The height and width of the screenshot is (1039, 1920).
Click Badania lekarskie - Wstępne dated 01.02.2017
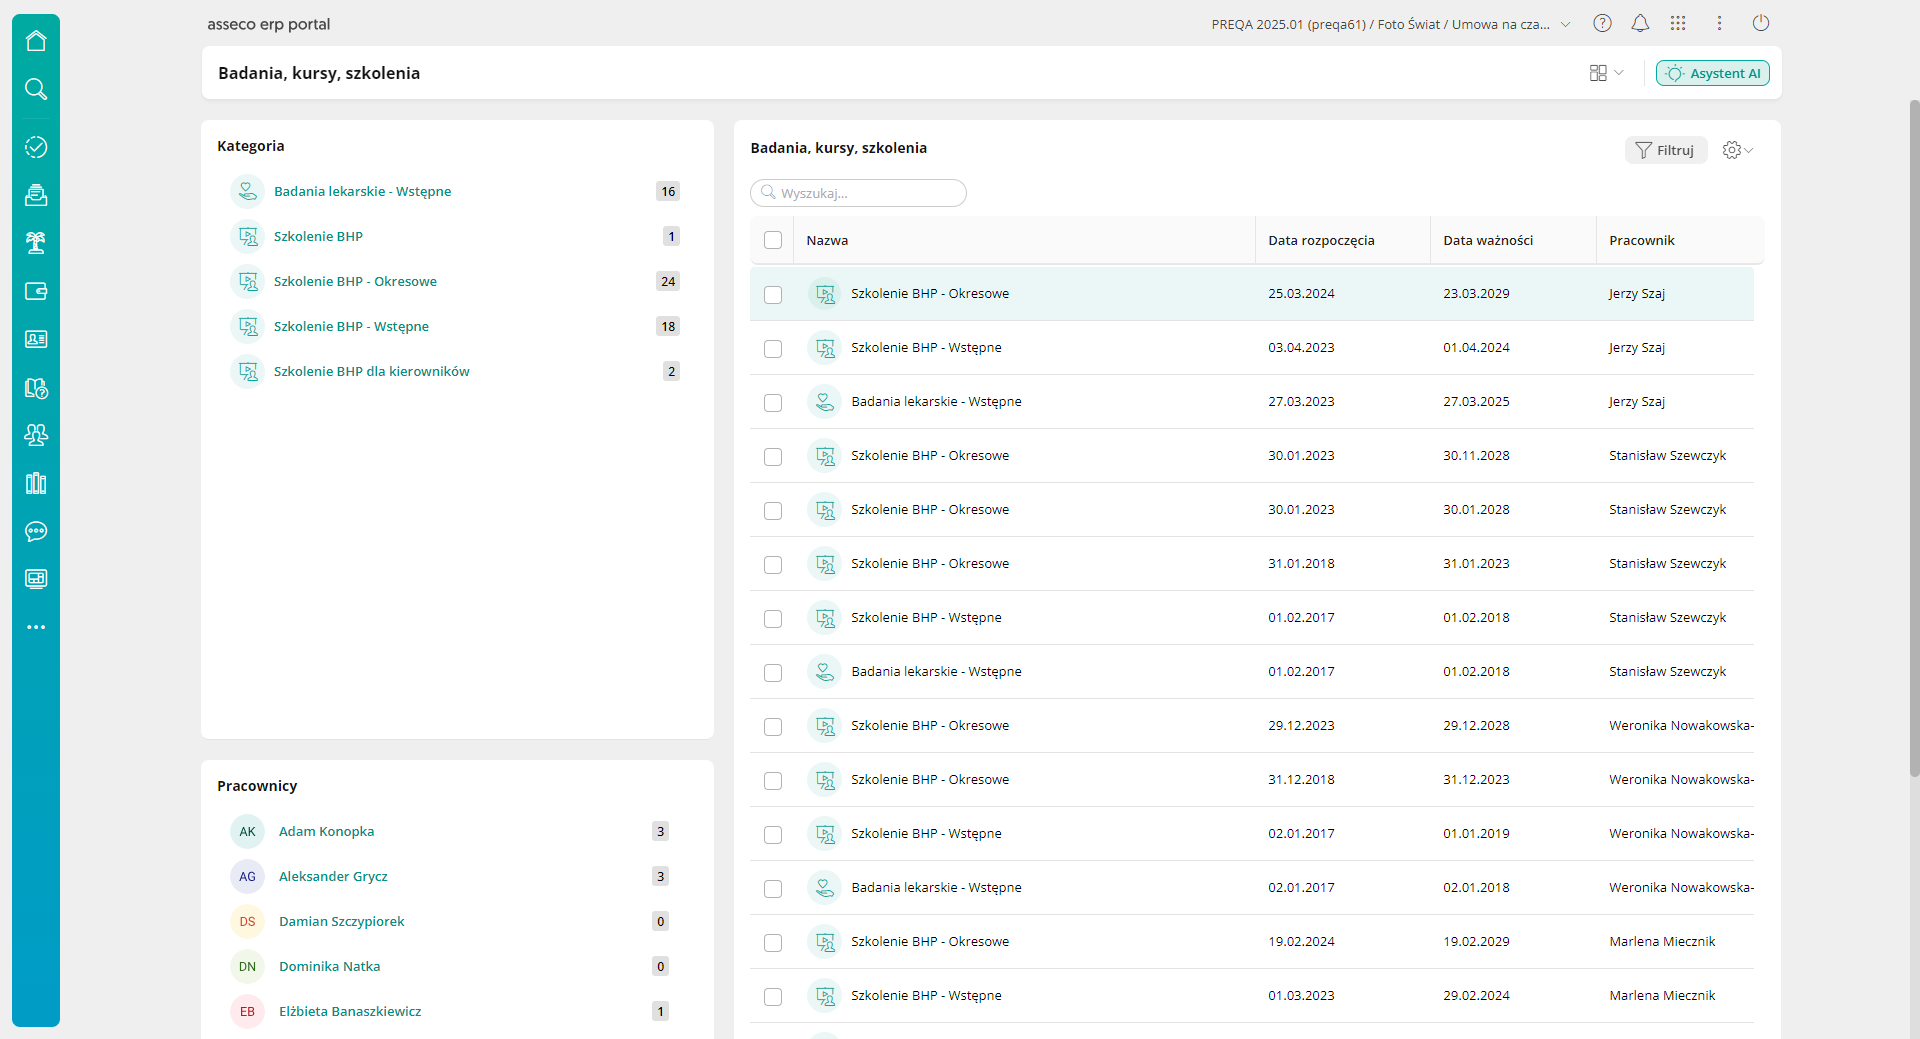(936, 671)
